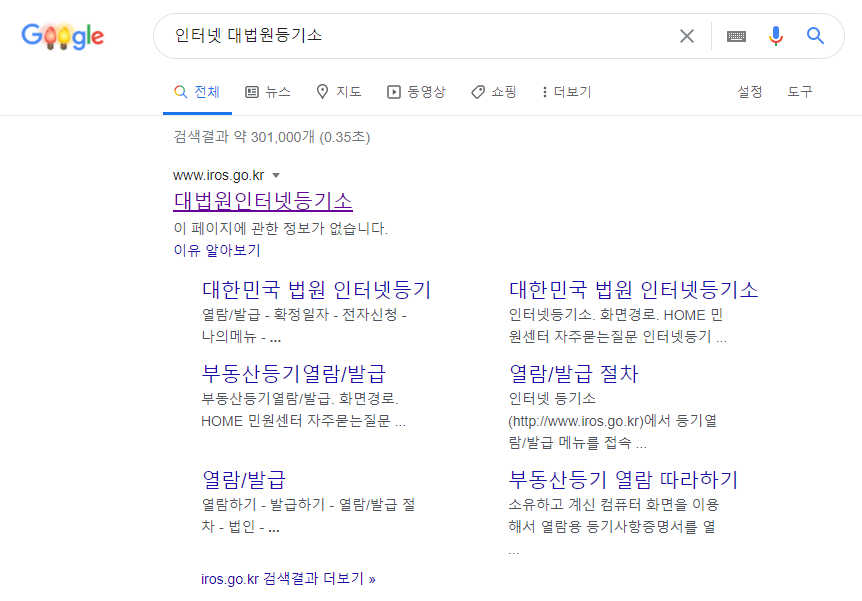
Task: Click the 이 페이지에 관한 정보가 없습니다 text
Action: (280, 228)
